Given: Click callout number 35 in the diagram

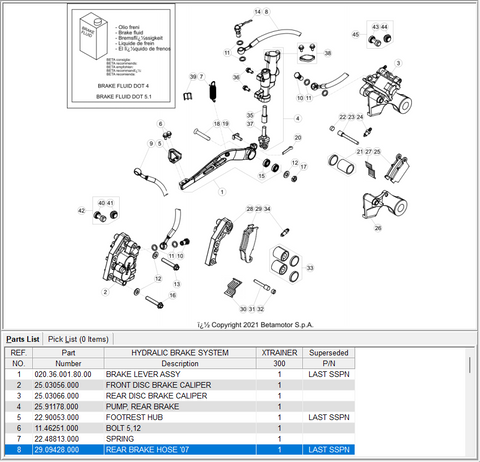Looking at the screenshot, I should [250, 115].
